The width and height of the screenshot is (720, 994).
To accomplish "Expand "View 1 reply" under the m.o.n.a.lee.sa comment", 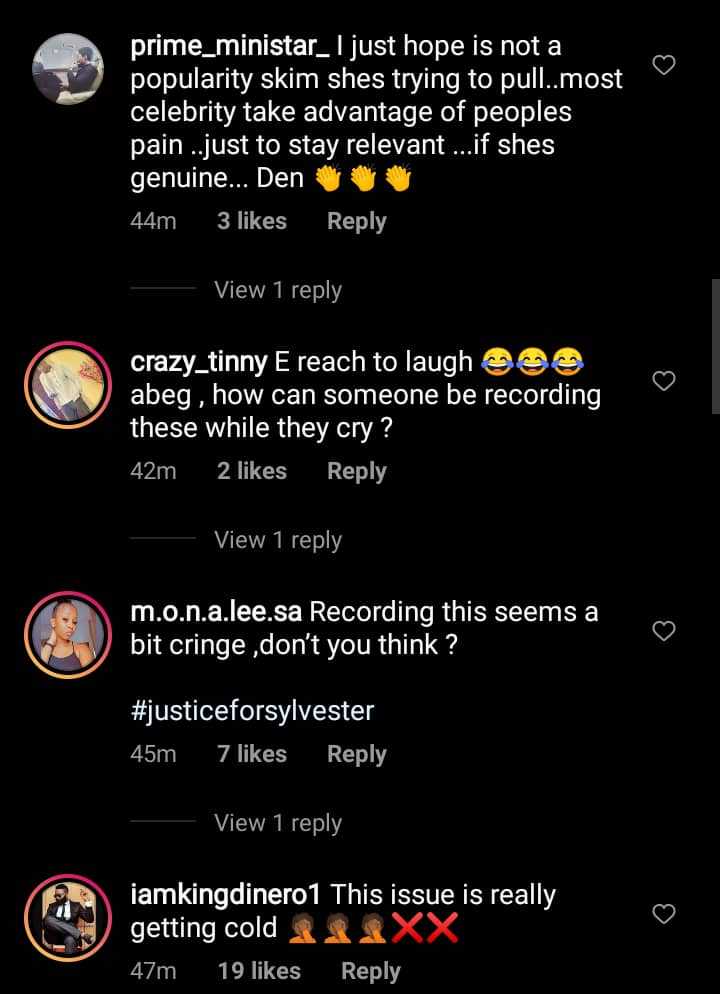I will click(278, 823).
